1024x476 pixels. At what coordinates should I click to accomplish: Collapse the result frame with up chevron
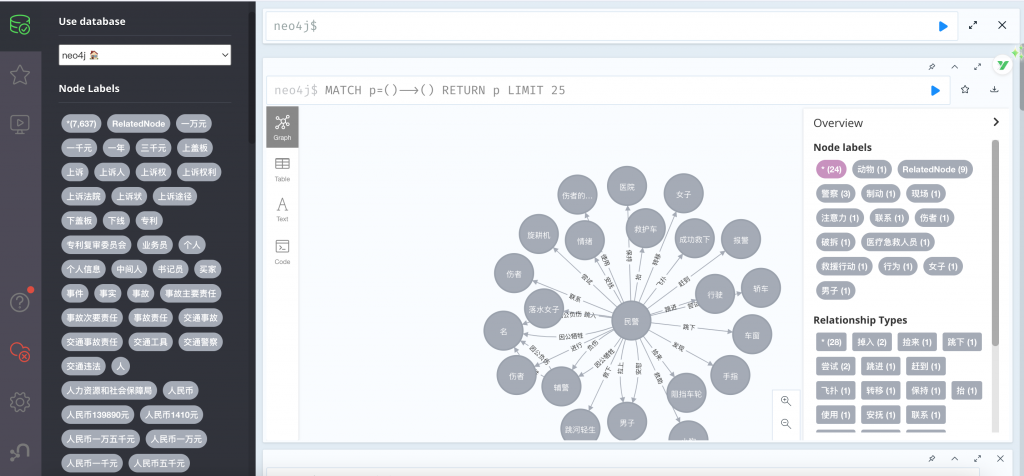[x=954, y=66]
